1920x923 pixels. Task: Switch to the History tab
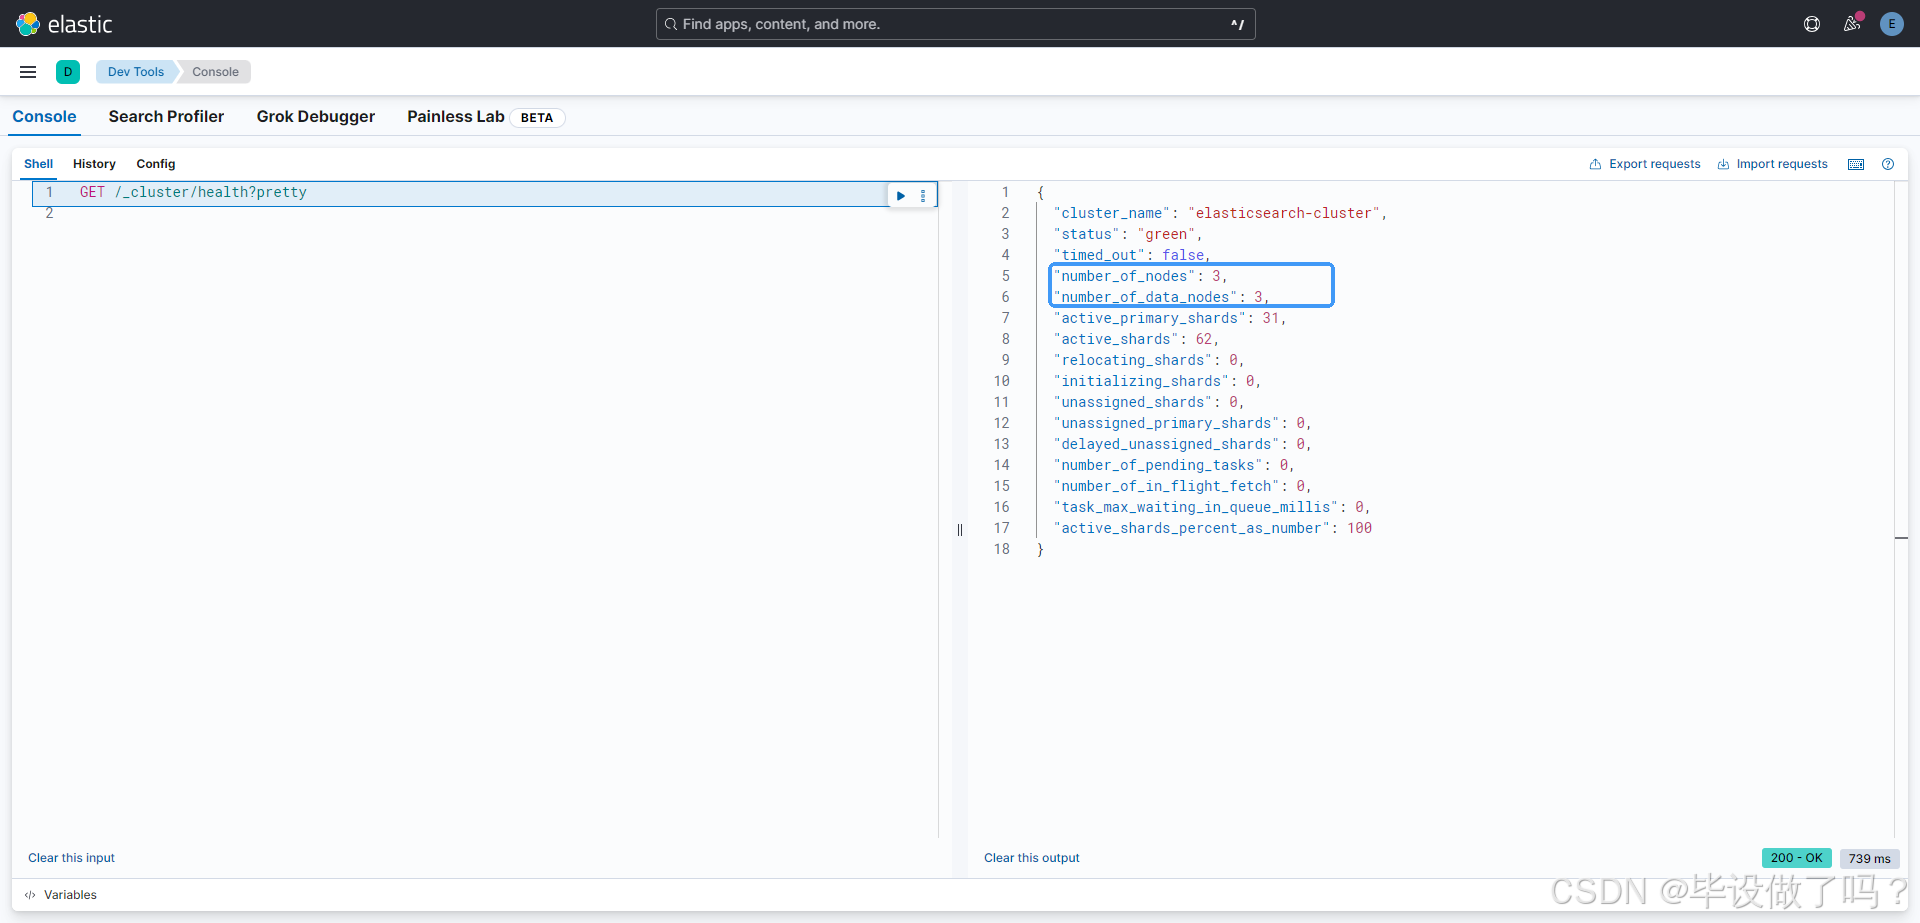tap(93, 164)
